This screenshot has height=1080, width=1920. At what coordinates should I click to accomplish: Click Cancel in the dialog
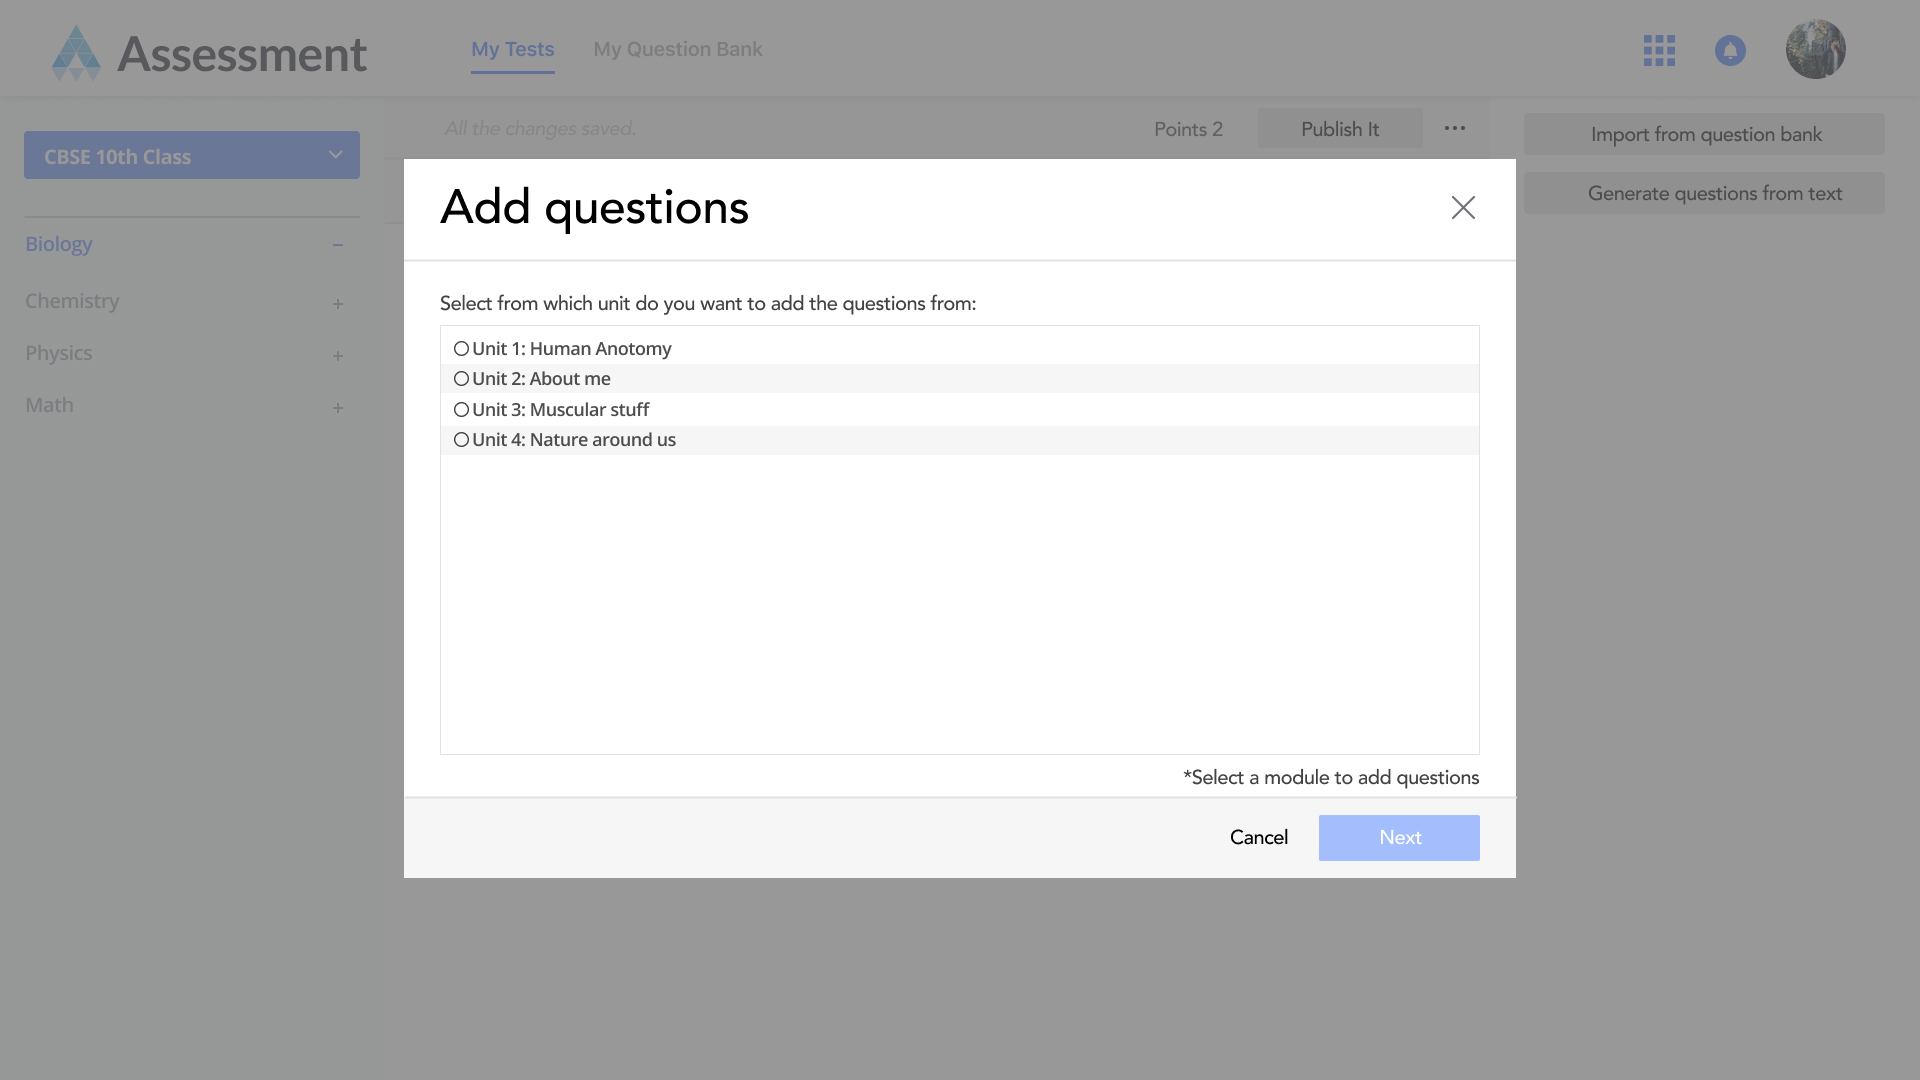click(1258, 838)
